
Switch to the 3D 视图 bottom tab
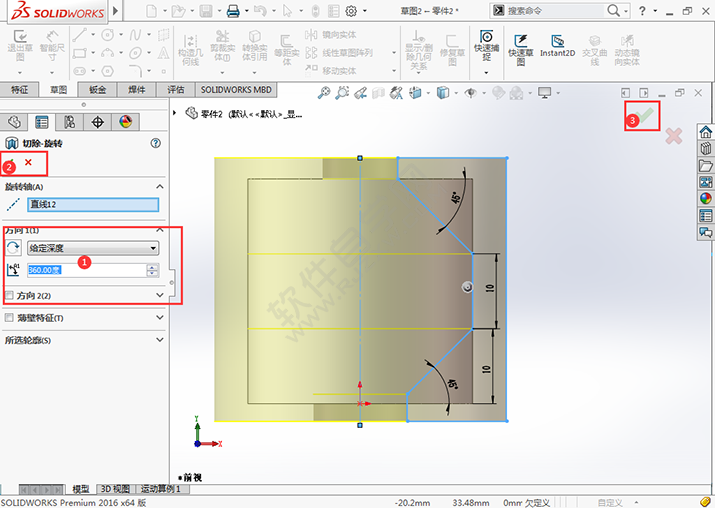click(115, 489)
